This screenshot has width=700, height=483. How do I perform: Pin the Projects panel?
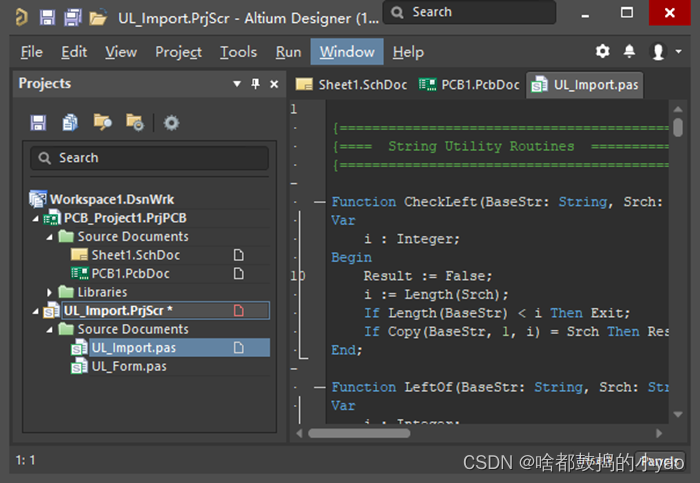coord(256,84)
